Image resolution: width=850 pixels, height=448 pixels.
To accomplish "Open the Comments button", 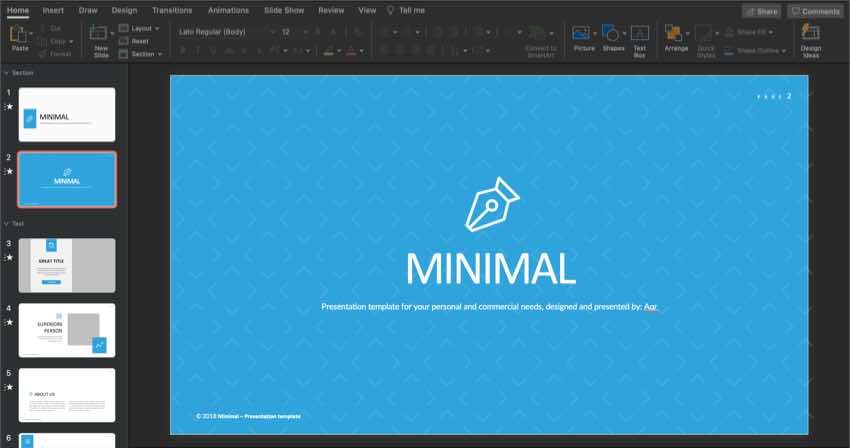I will point(815,11).
